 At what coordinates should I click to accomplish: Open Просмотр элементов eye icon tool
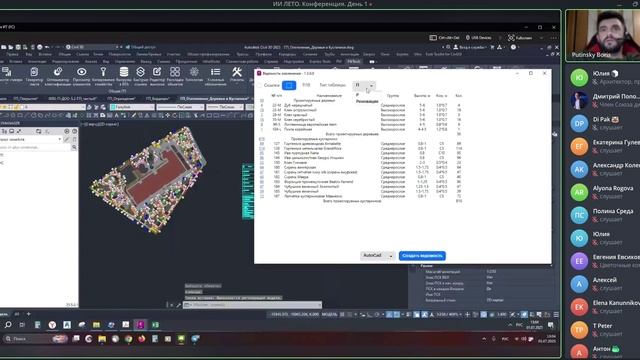click(x=82, y=76)
